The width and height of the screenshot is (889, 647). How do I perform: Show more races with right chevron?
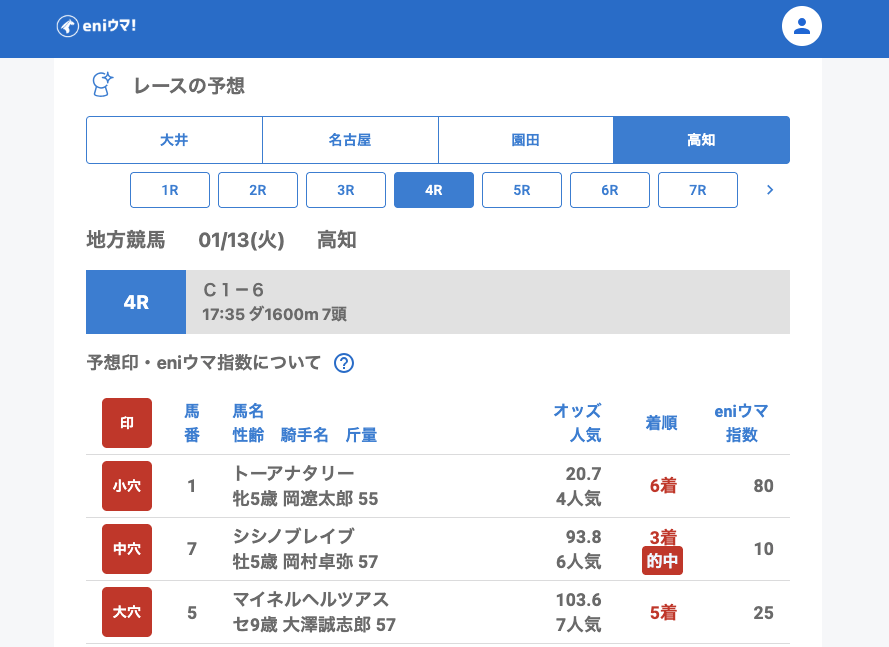click(x=769, y=190)
